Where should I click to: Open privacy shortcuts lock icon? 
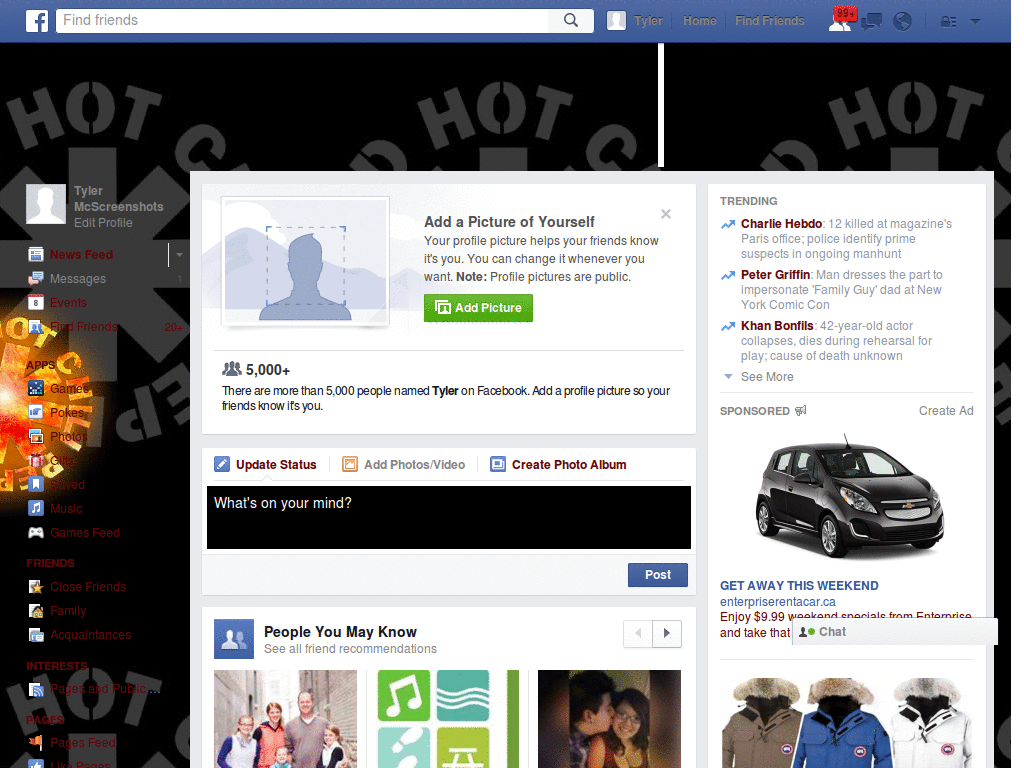point(948,22)
